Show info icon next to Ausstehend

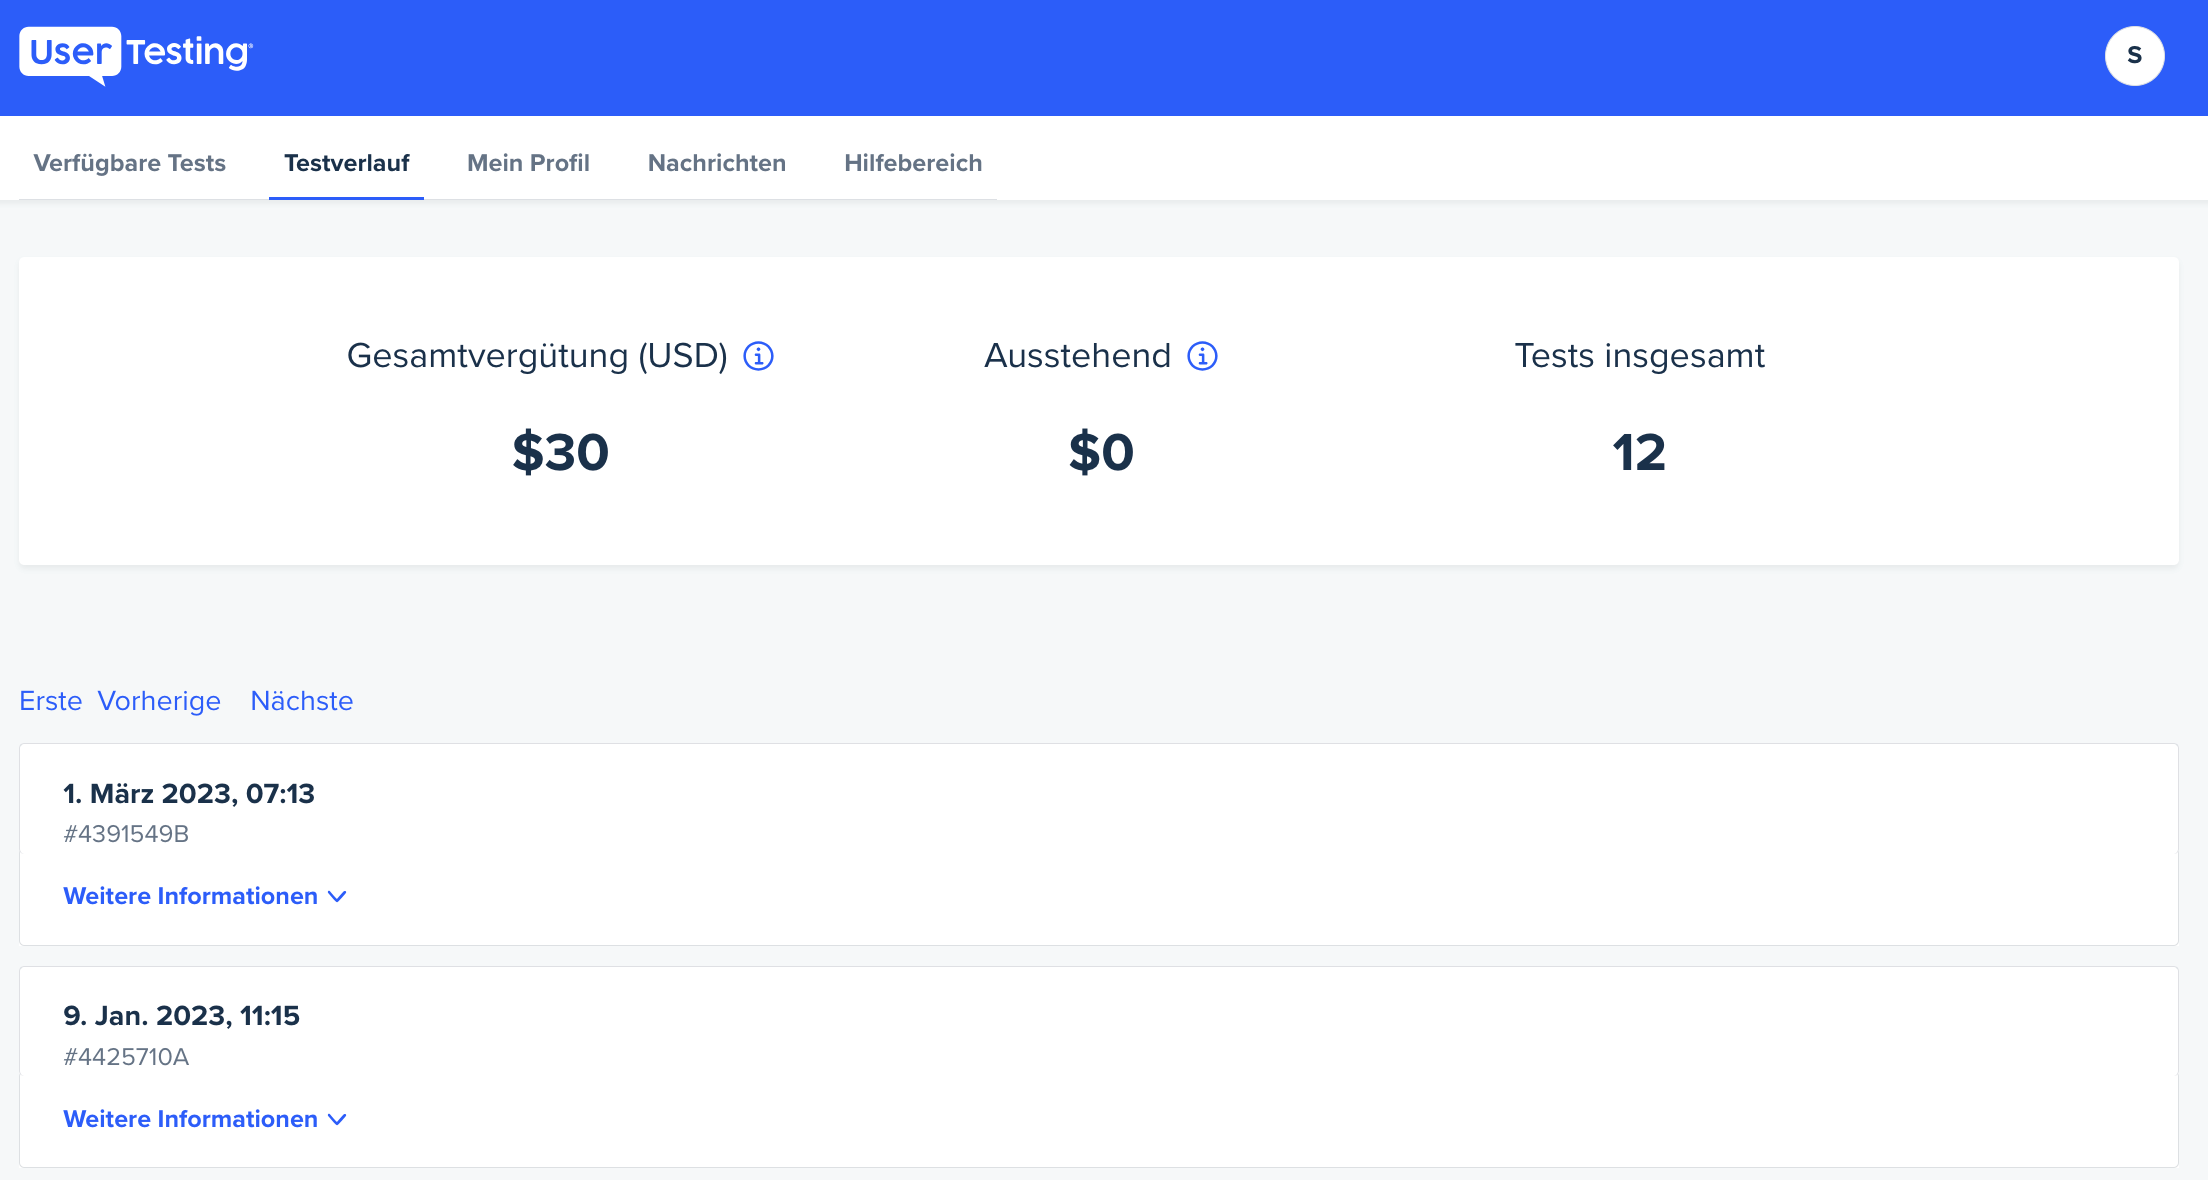tap(1202, 356)
